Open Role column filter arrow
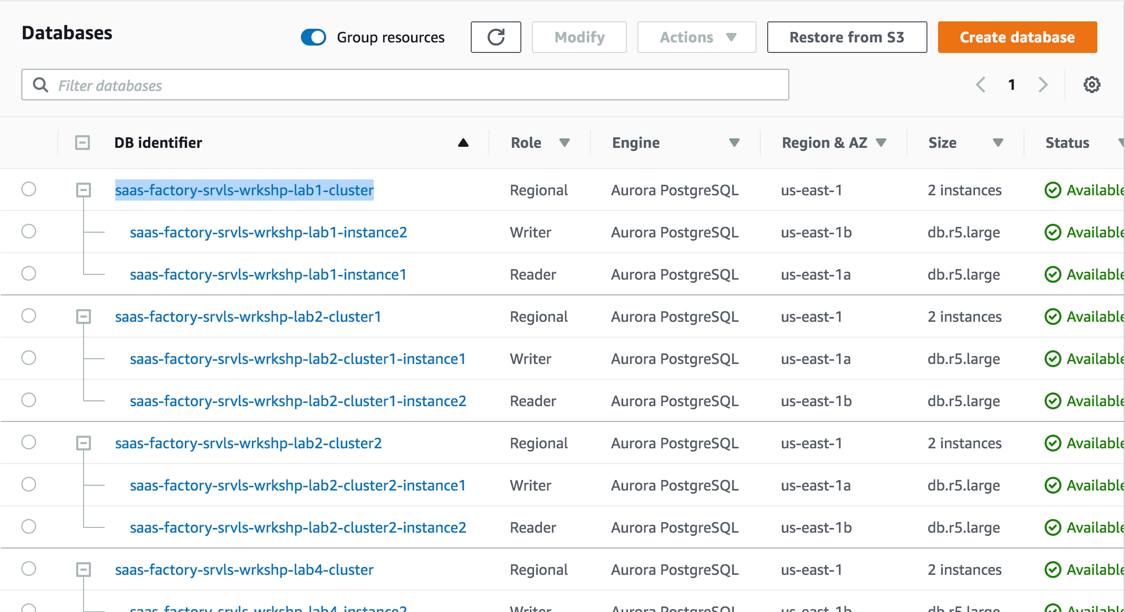 pos(565,143)
